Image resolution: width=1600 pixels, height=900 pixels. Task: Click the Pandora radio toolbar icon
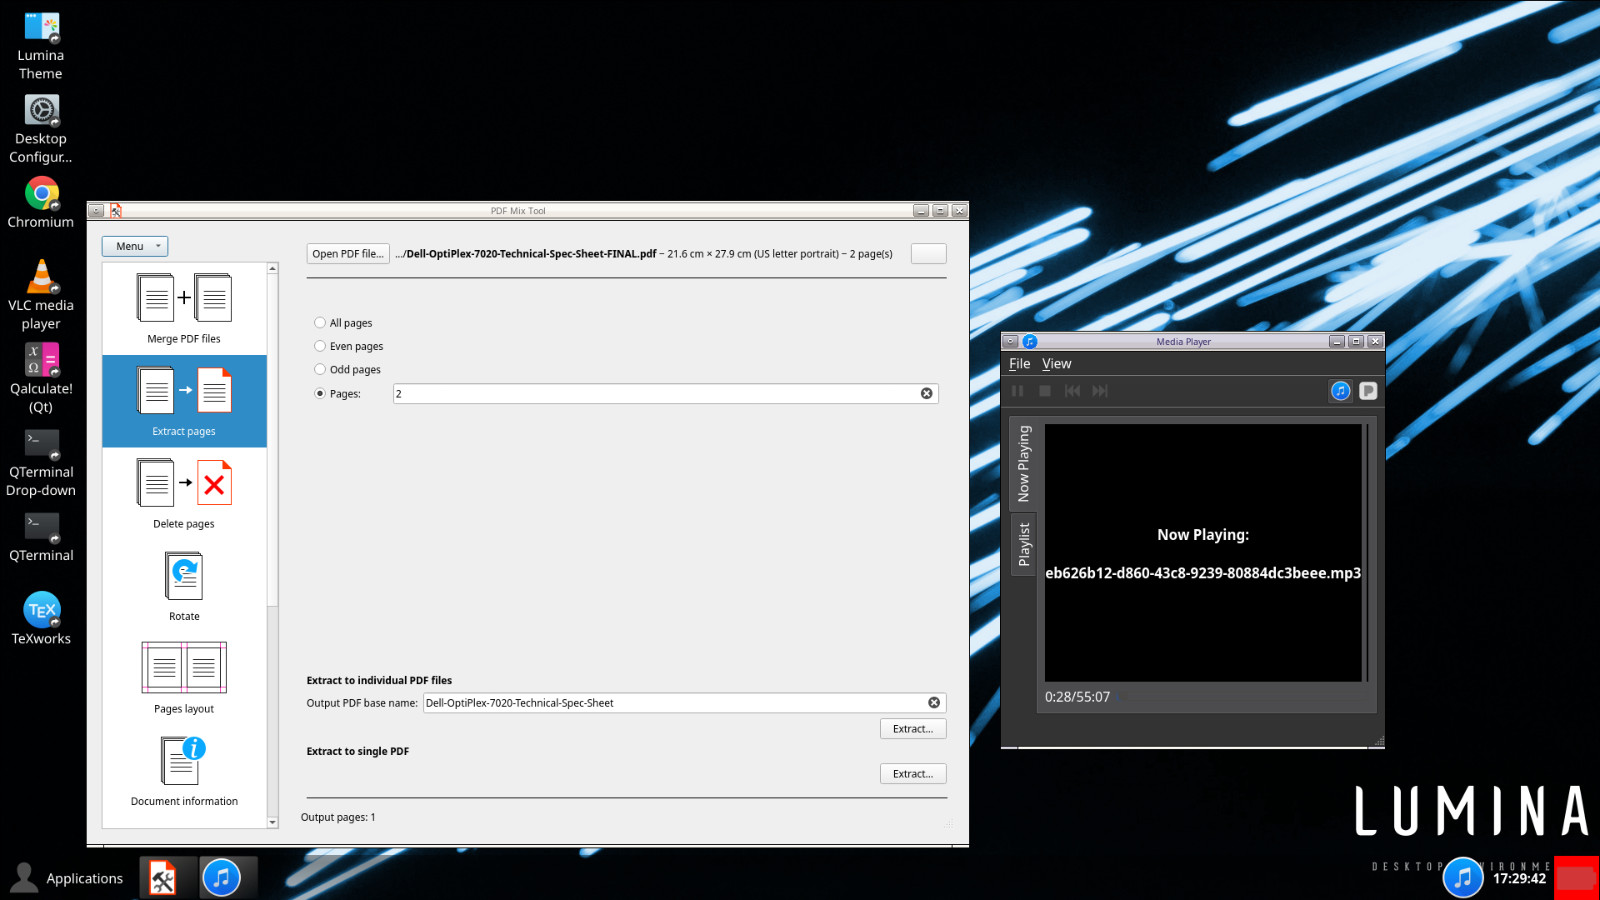coord(1368,391)
